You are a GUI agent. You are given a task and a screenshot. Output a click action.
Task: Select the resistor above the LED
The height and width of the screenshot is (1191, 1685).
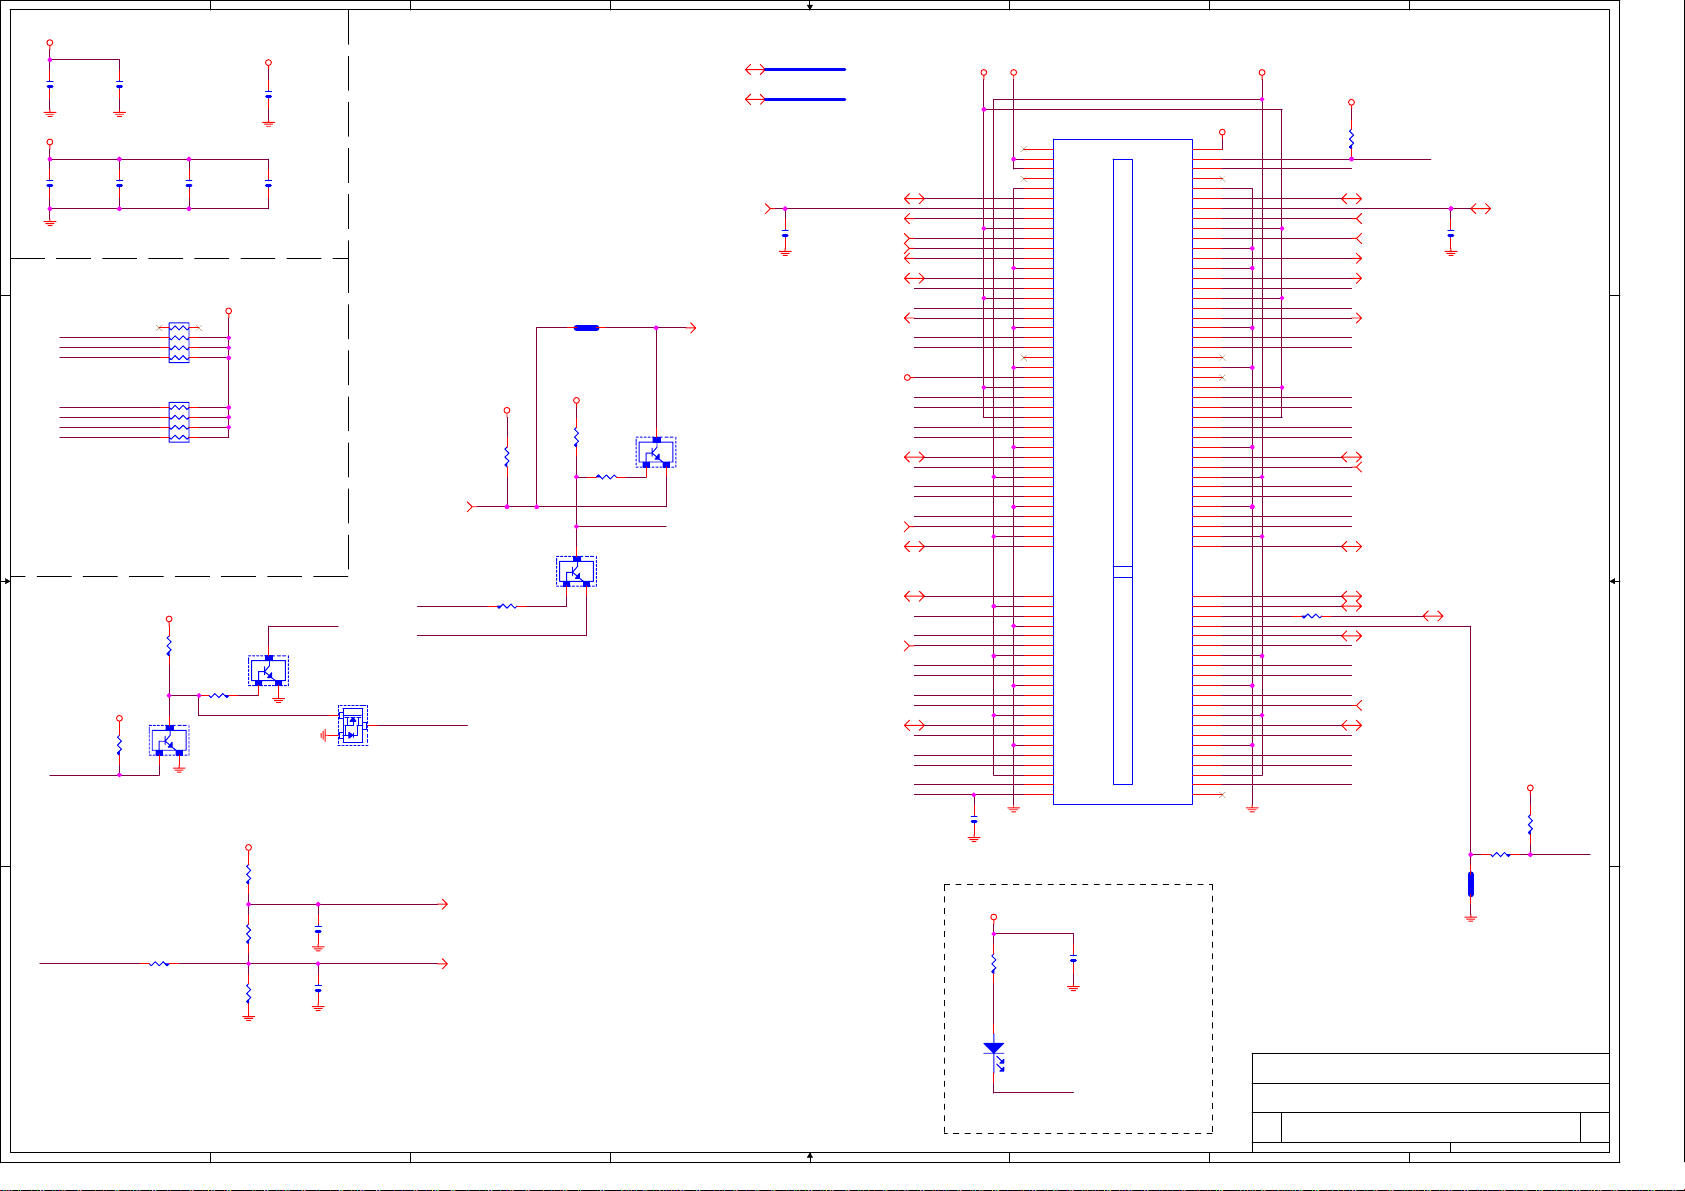click(993, 964)
